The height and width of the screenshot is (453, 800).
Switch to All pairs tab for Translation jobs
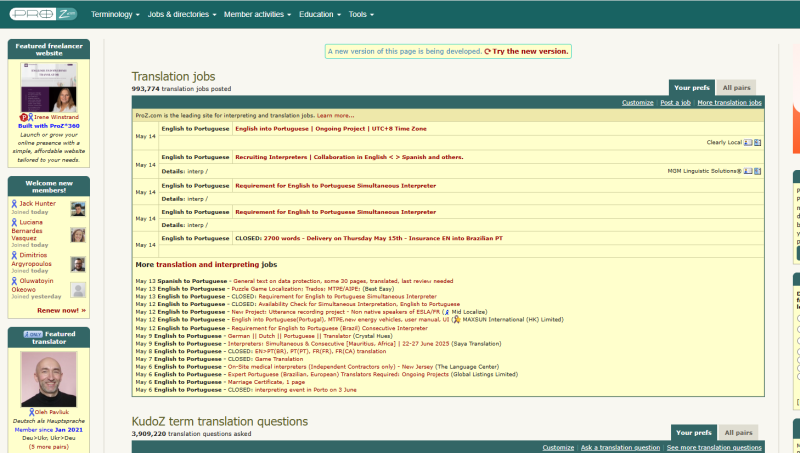736,88
